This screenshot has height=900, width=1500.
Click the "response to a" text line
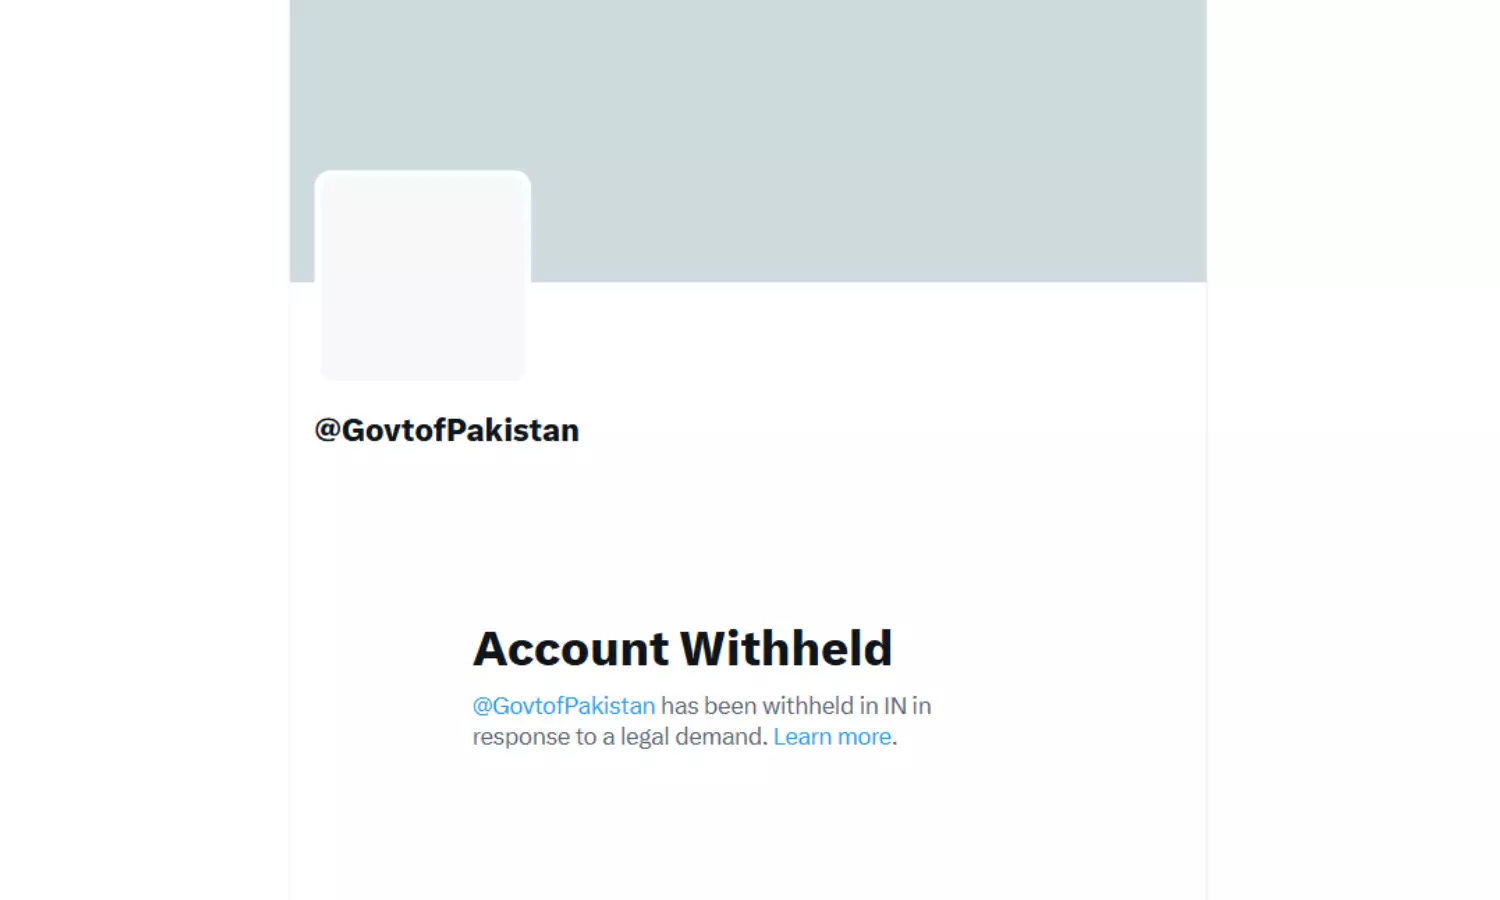click(x=543, y=737)
